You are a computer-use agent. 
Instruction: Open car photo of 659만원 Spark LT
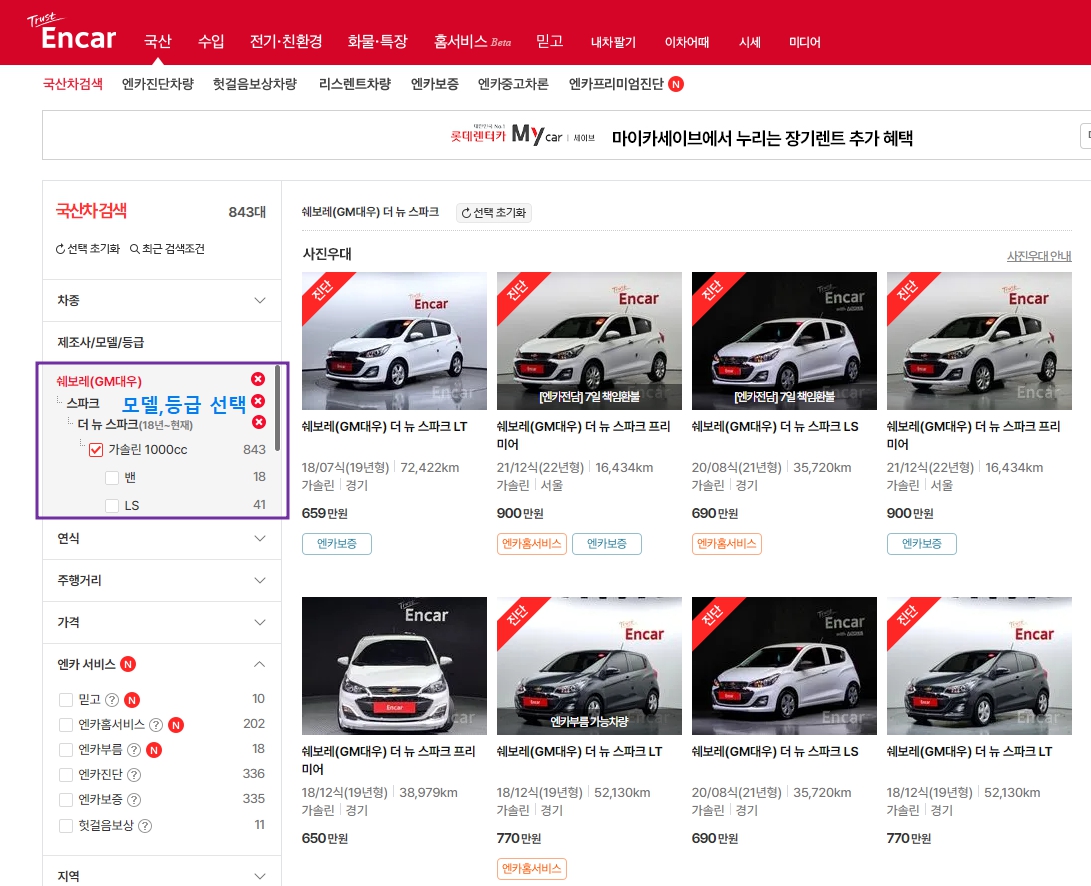click(395, 341)
